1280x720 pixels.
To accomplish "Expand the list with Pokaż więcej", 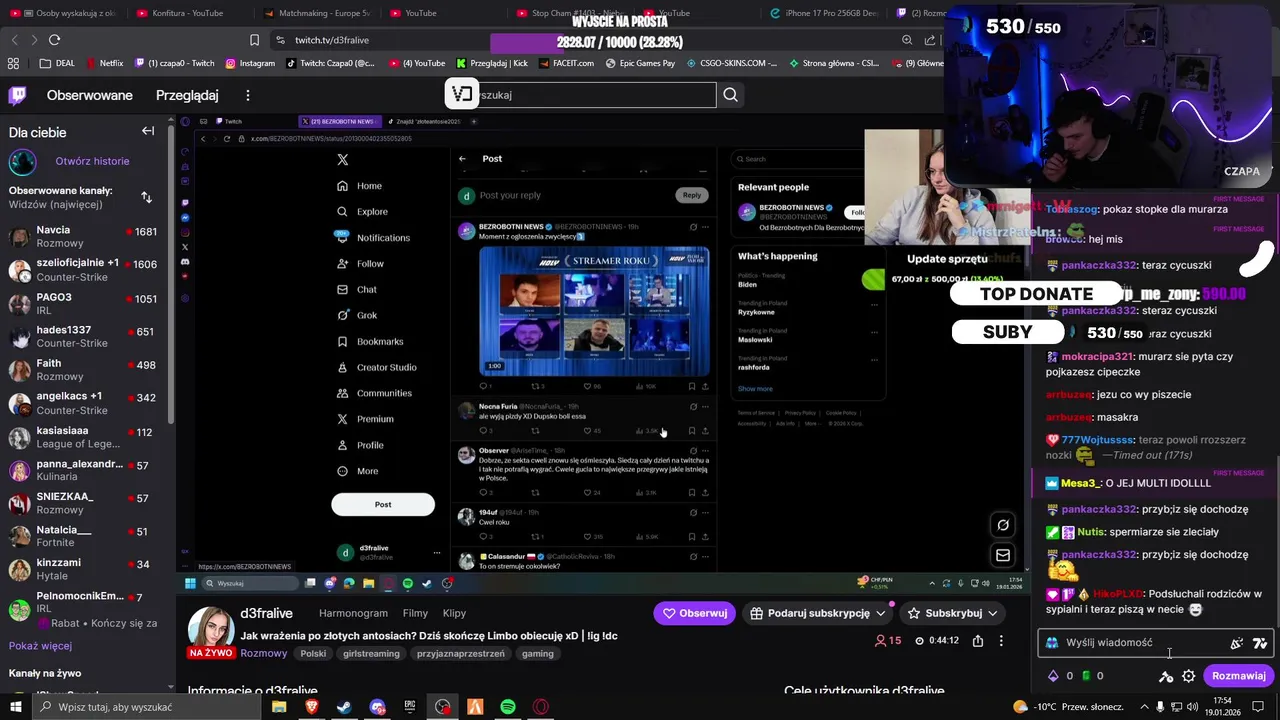I will [40, 646].
